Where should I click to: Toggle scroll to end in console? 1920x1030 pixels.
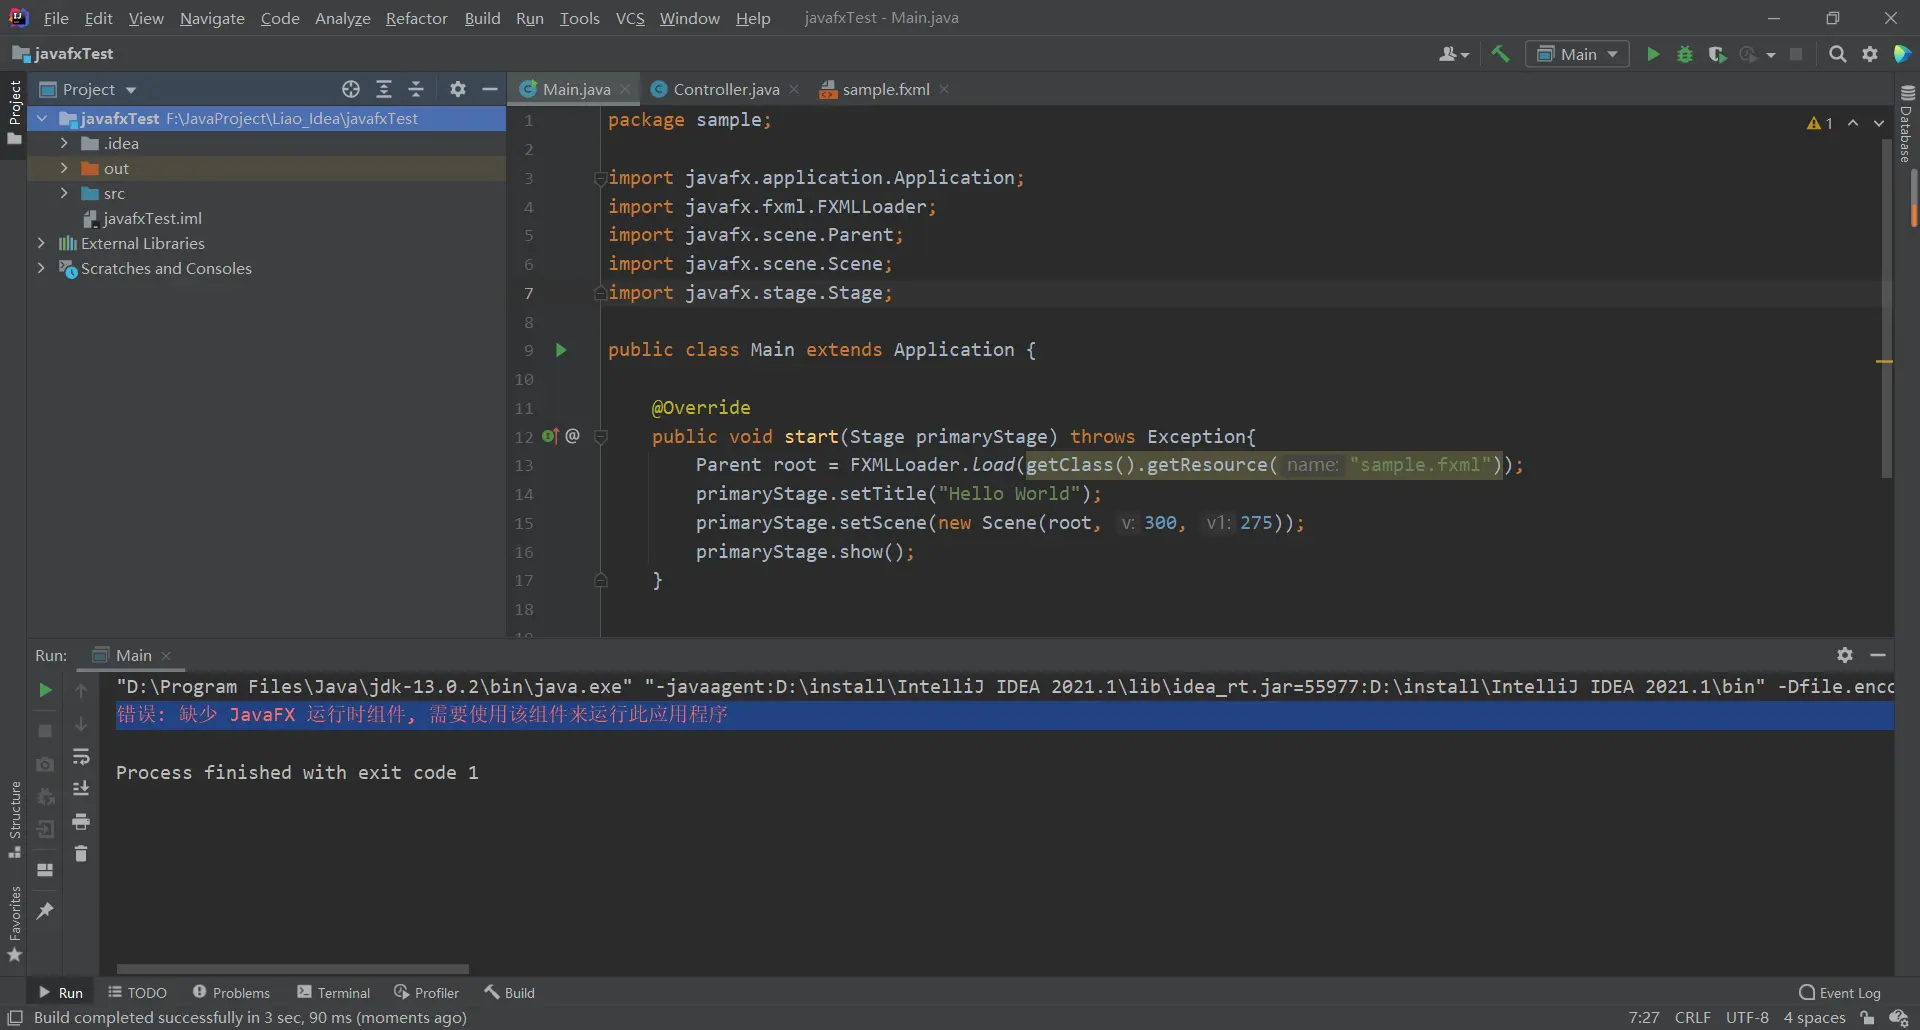[x=81, y=789]
